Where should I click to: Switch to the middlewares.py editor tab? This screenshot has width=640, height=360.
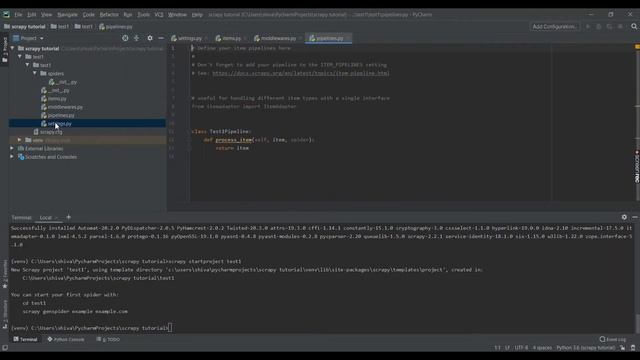[278, 38]
